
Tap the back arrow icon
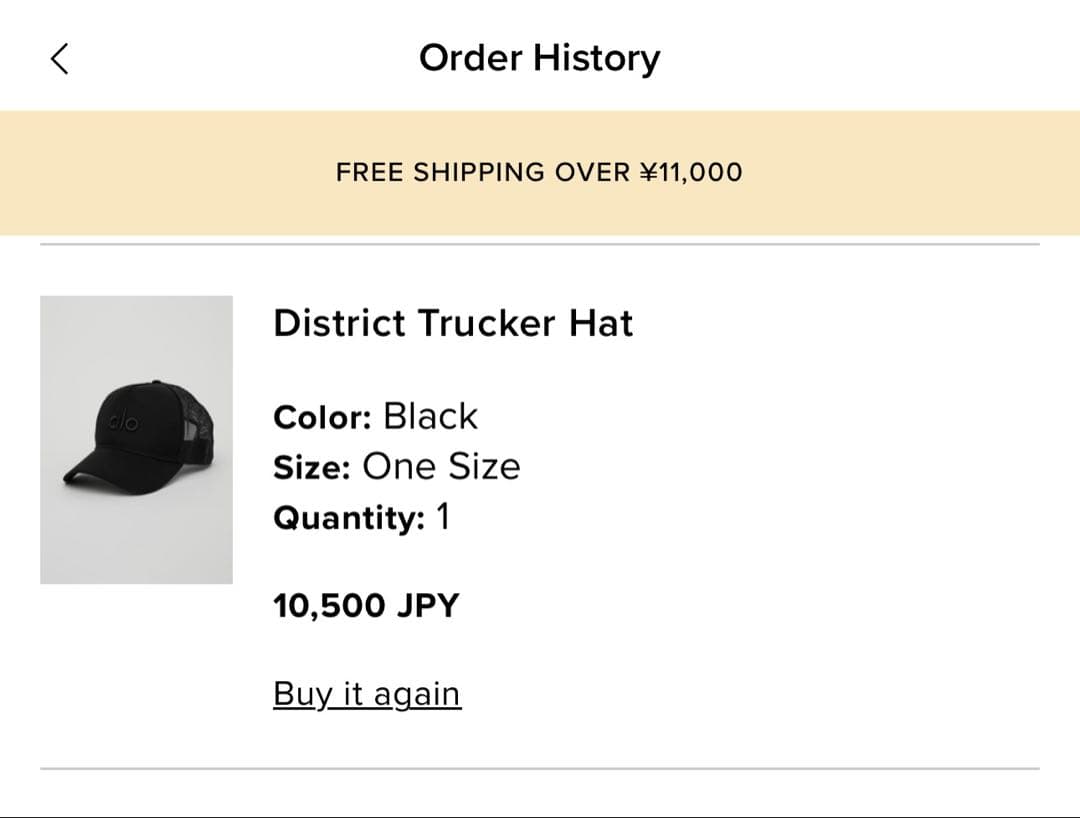tap(60, 59)
